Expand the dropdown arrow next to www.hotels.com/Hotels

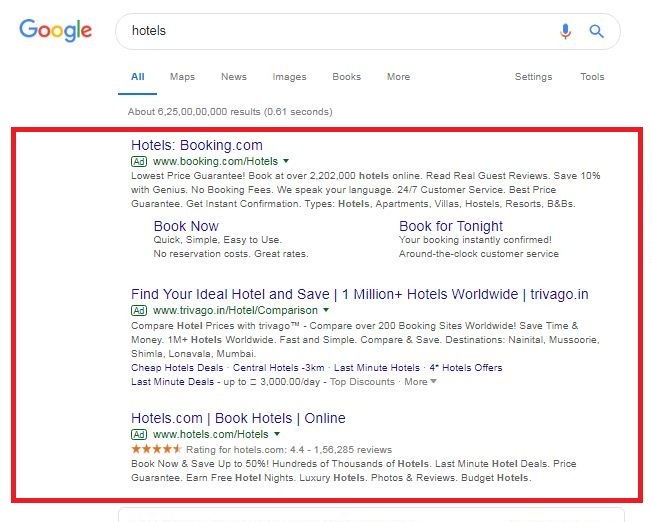click(x=277, y=434)
